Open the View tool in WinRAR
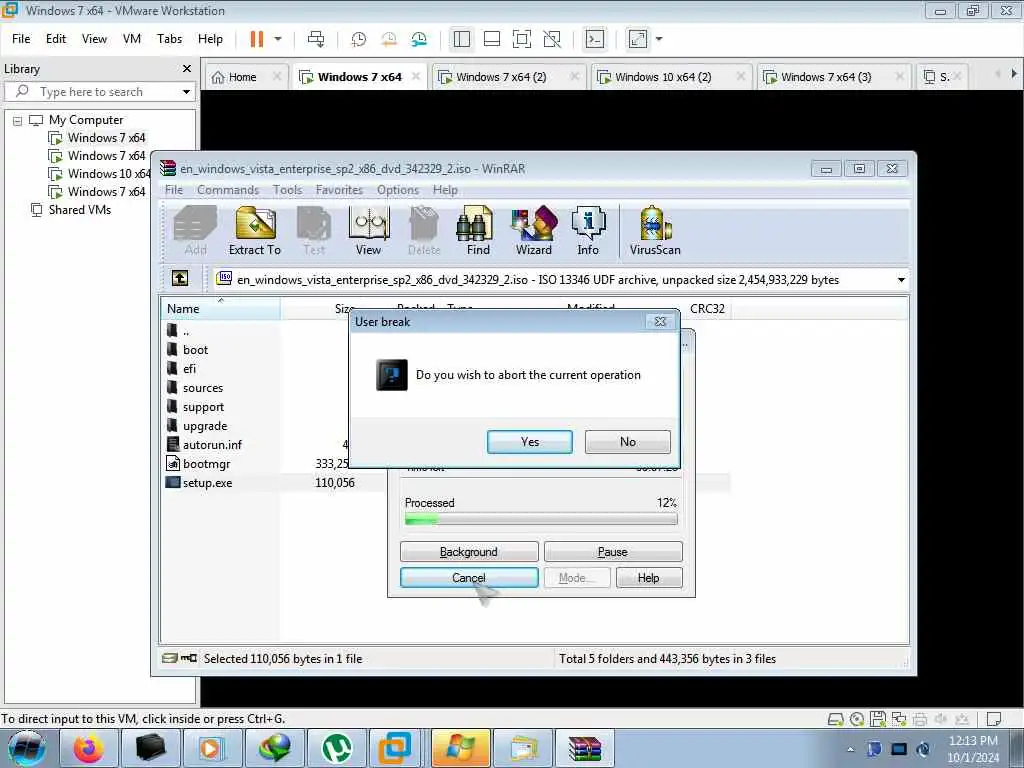 click(x=369, y=231)
